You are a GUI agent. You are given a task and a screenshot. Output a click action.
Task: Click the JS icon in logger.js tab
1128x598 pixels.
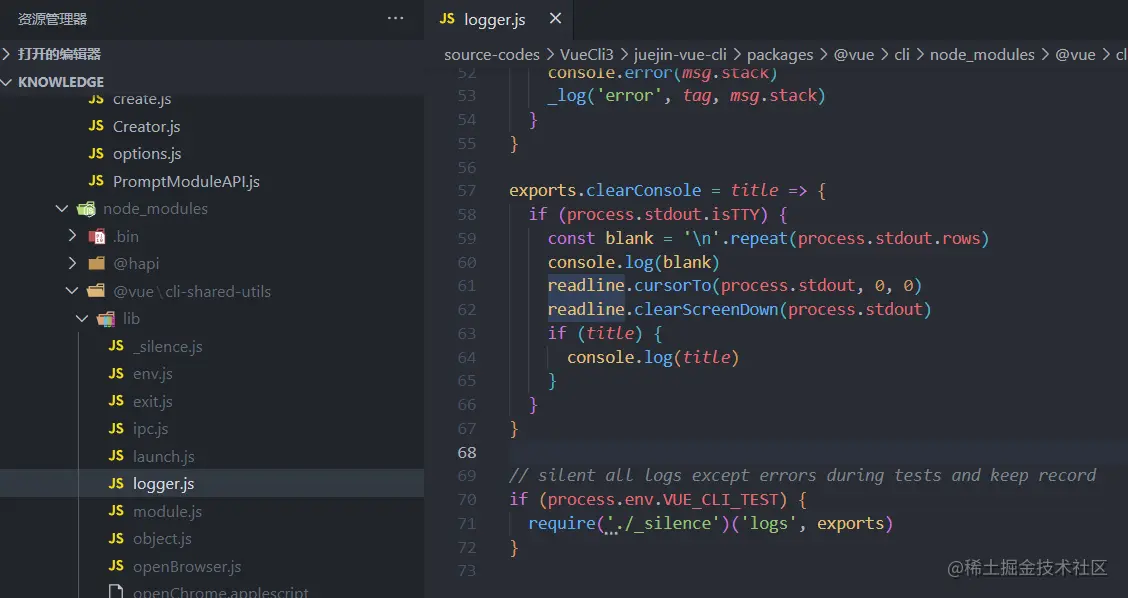tap(447, 19)
